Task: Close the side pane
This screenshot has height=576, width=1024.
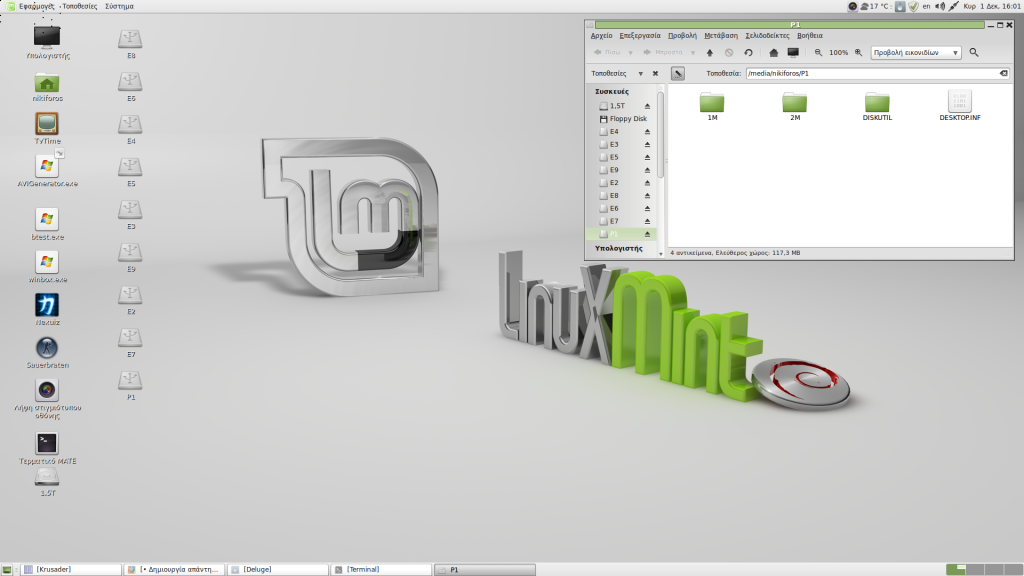Action: (x=655, y=73)
